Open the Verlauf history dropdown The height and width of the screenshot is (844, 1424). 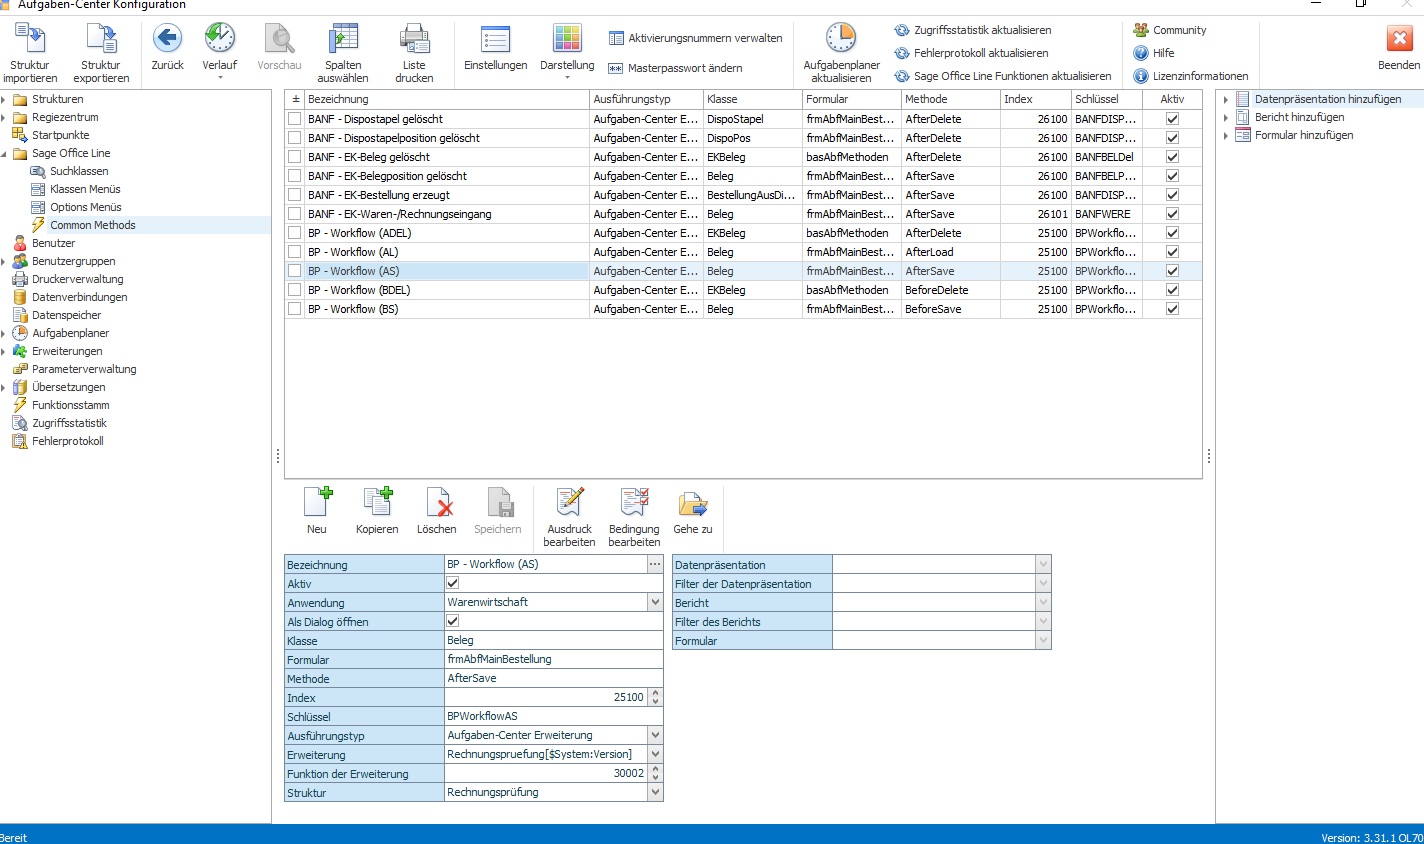pos(220,78)
